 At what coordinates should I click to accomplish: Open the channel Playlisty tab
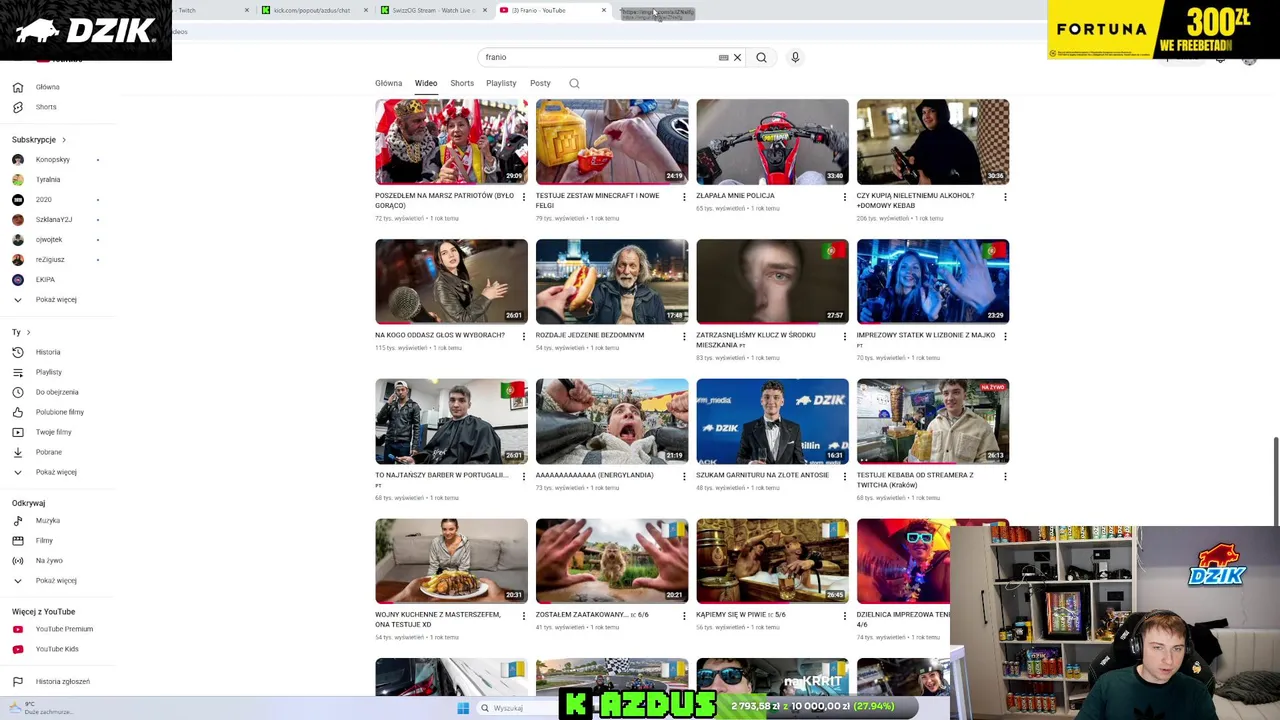[x=501, y=83]
